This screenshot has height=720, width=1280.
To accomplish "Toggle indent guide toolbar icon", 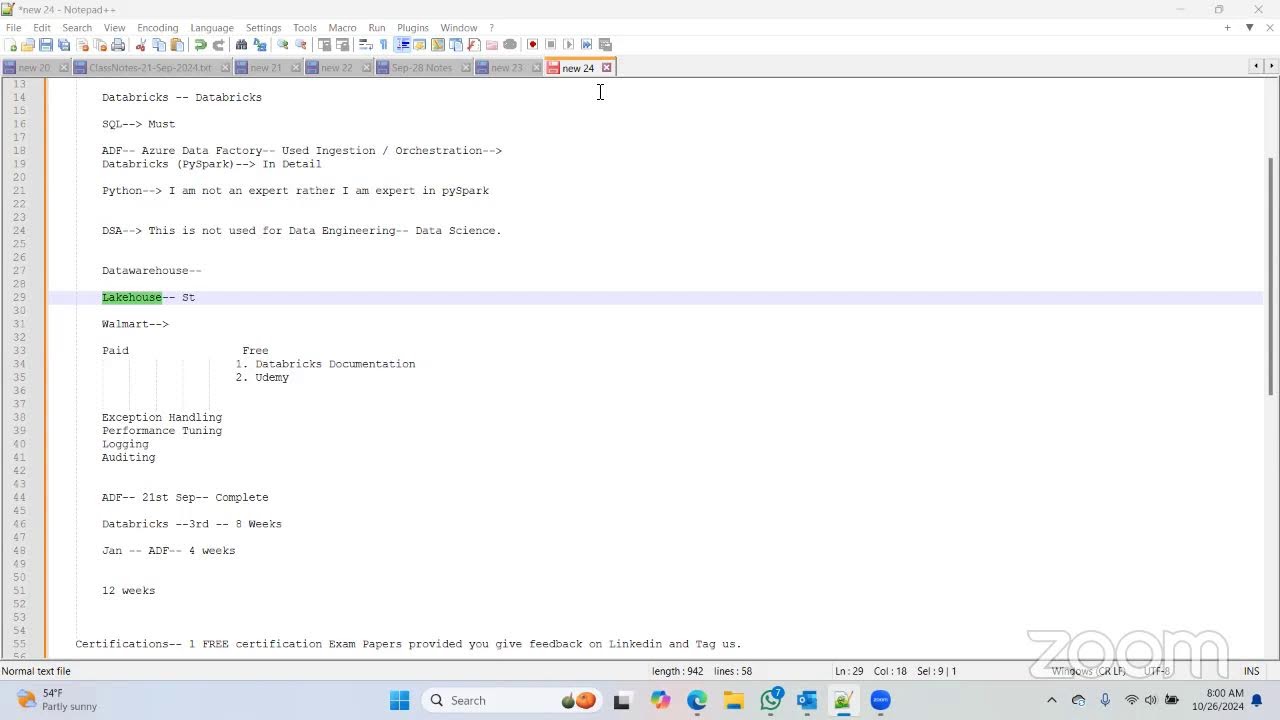I will tap(402, 44).
